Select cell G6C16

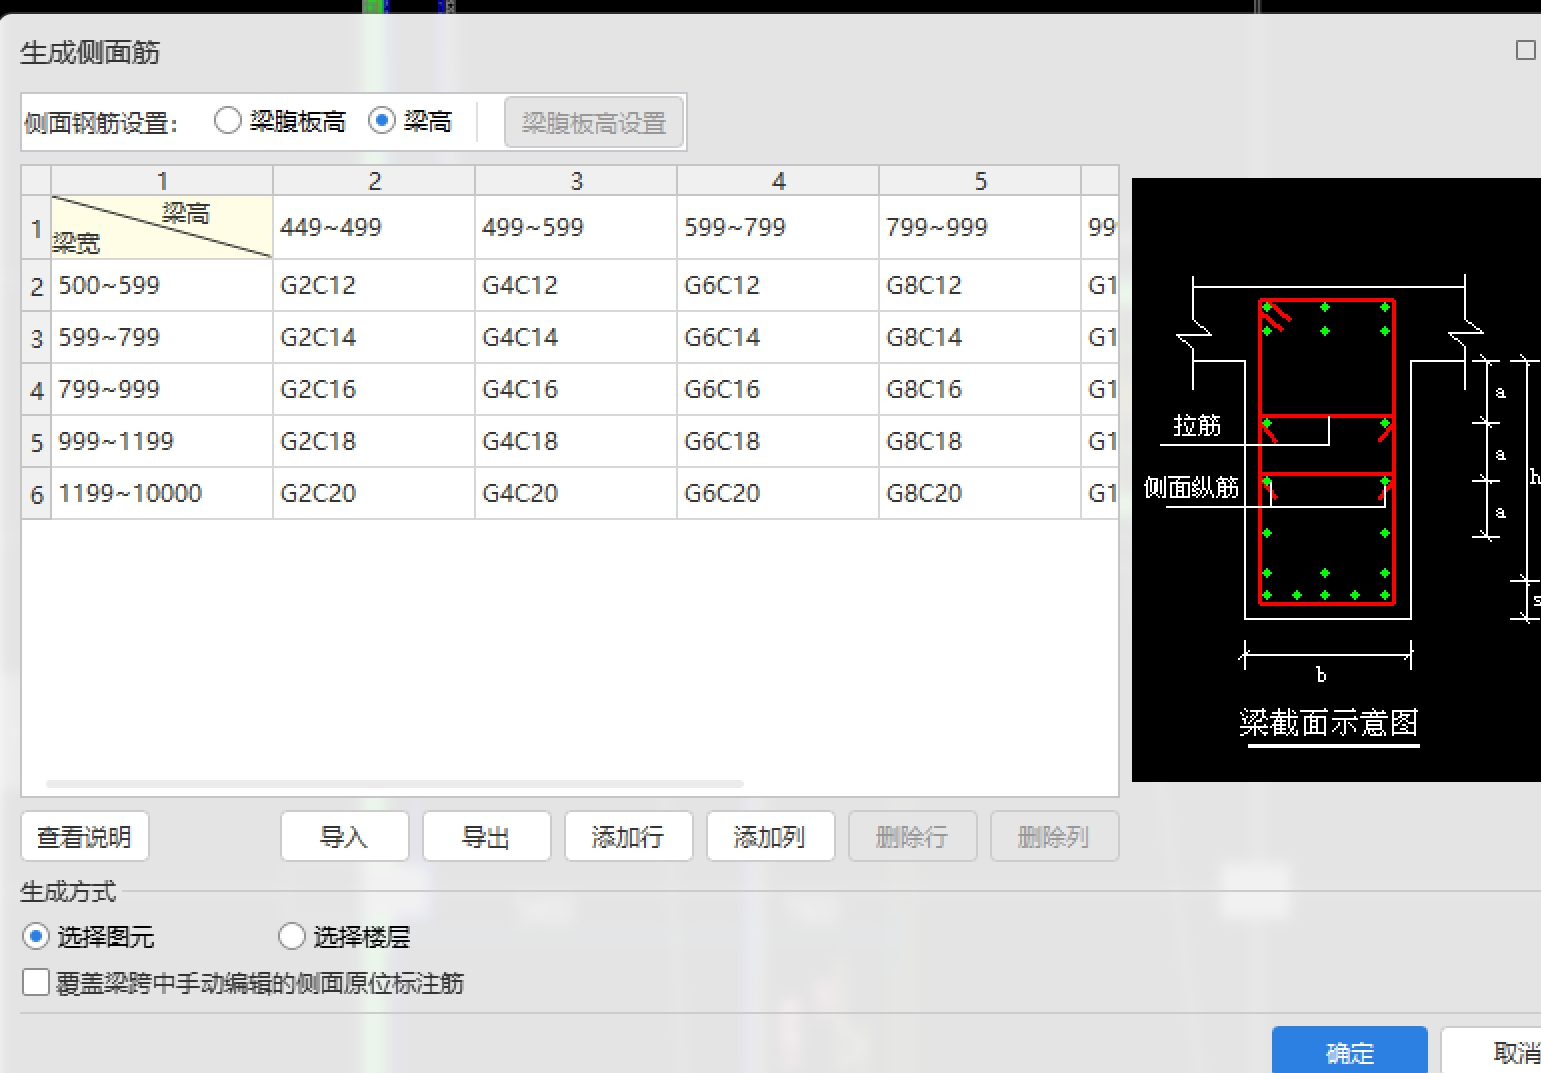[x=778, y=389]
